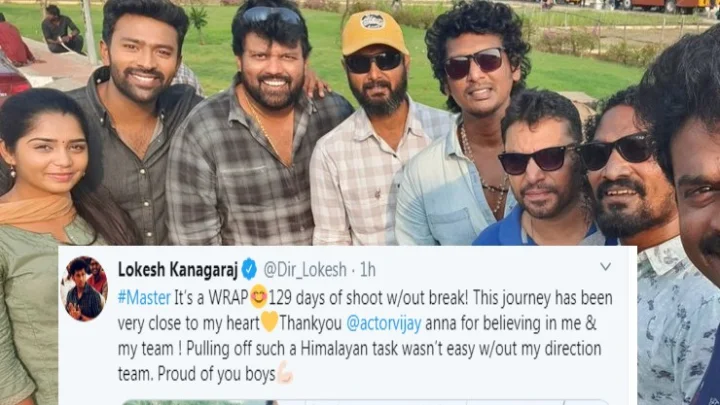This screenshot has width=720, height=405.
Task: Click the man in blue polo shirt
Action: (540, 174)
